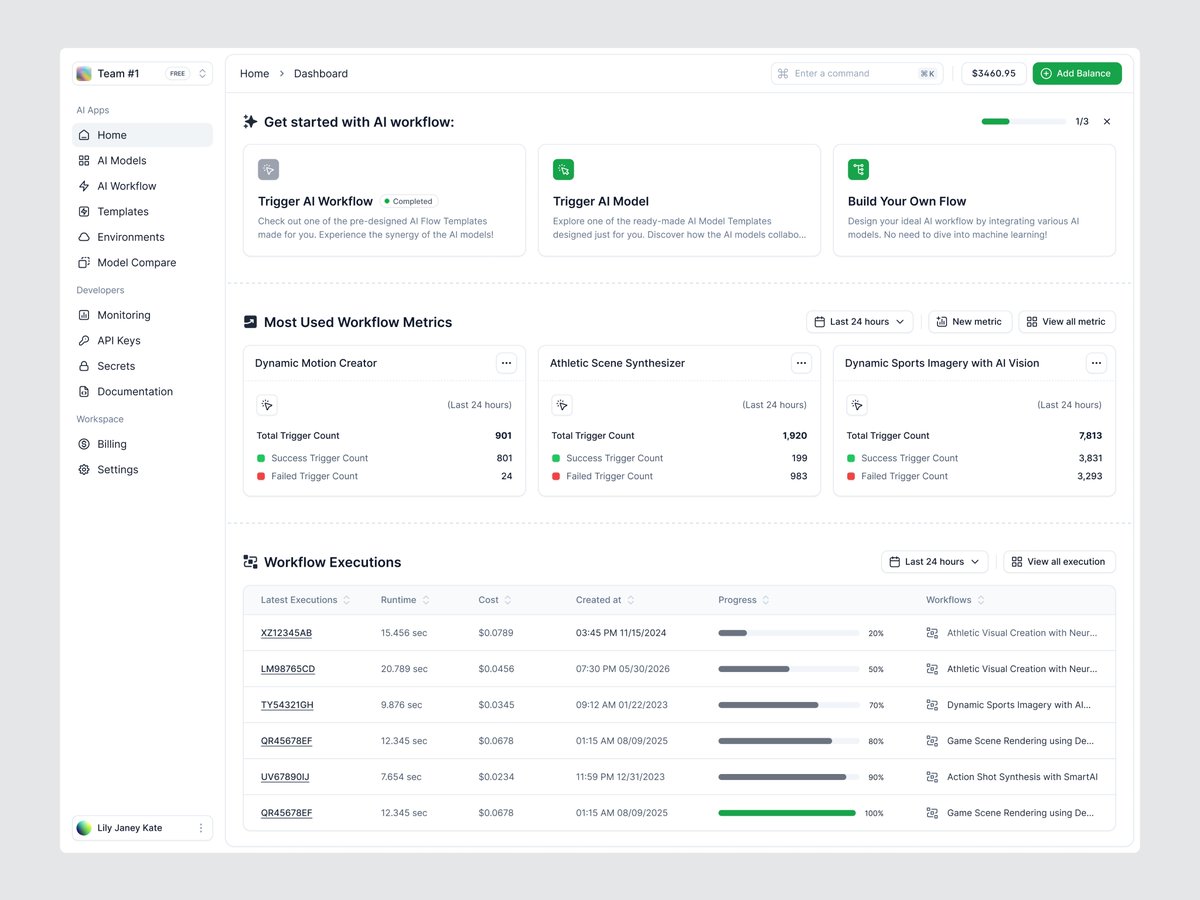
Task: Click the $3460.95 balance button
Action: click(994, 73)
